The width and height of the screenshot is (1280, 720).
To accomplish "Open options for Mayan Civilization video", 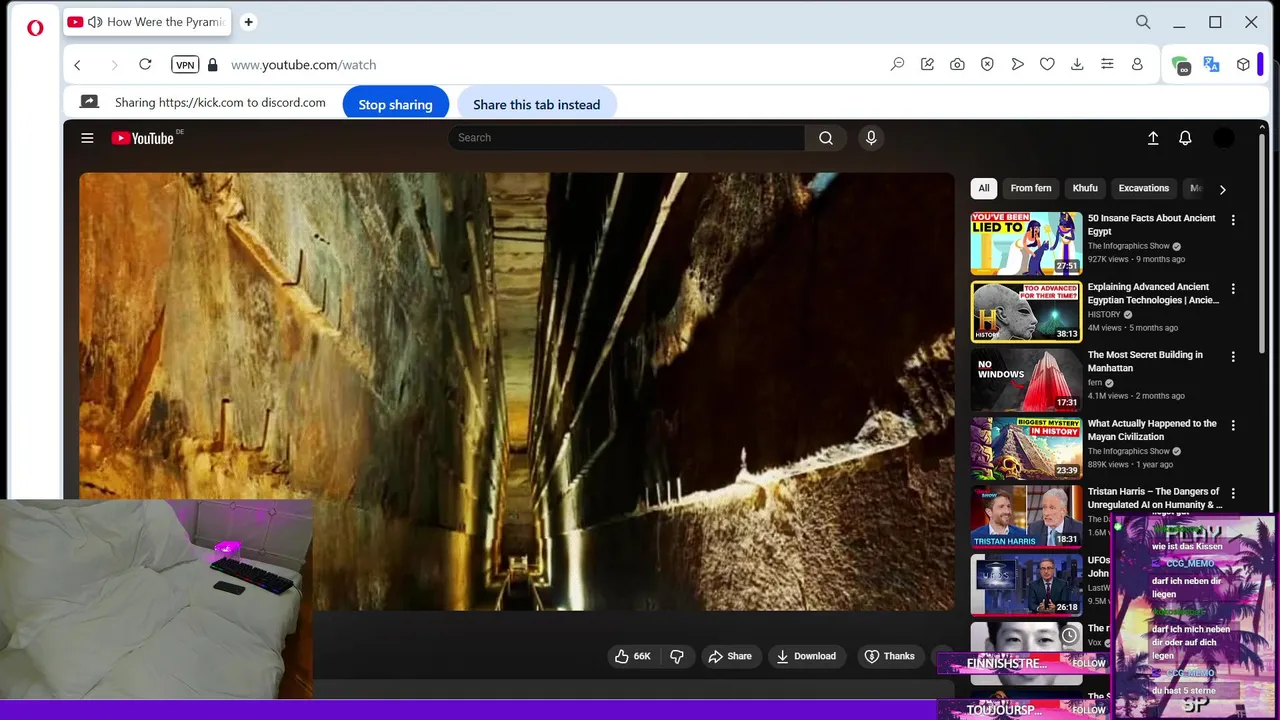I will pyautogui.click(x=1233, y=425).
